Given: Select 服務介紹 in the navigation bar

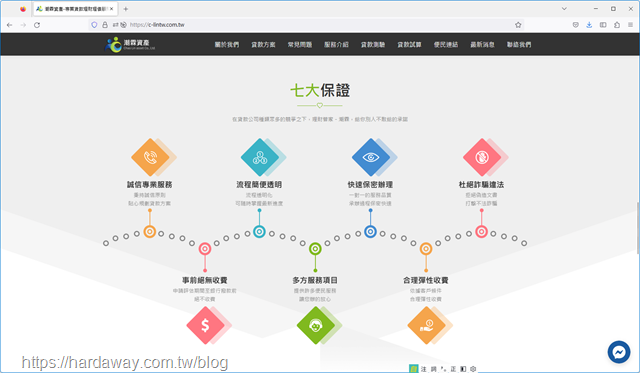Looking at the screenshot, I should [336, 44].
